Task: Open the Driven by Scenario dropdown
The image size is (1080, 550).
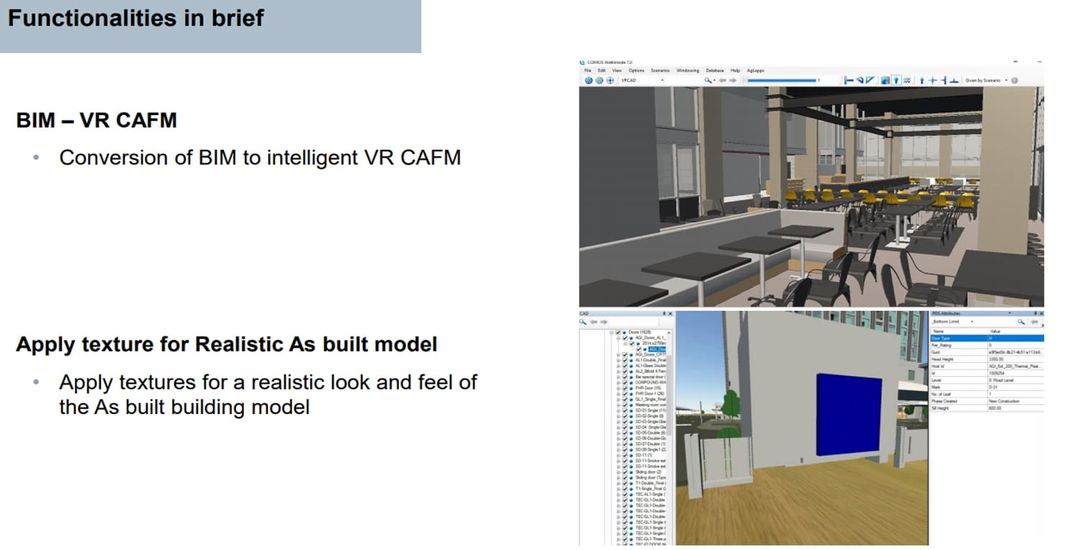Action: tap(1005, 80)
